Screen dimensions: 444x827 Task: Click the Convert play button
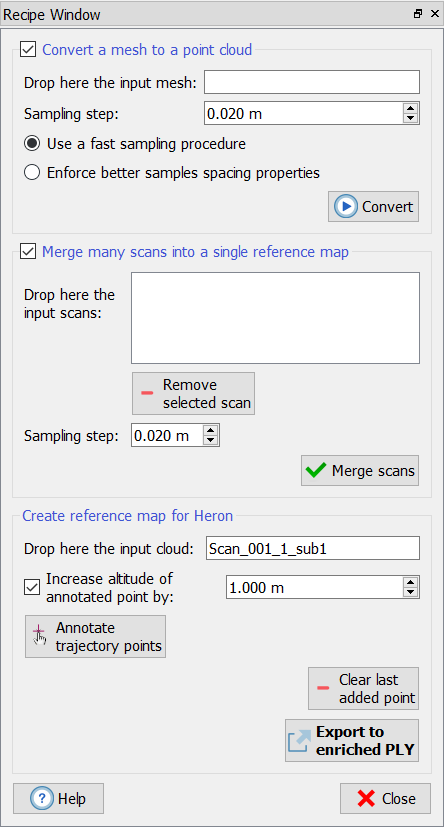coord(374,206)
